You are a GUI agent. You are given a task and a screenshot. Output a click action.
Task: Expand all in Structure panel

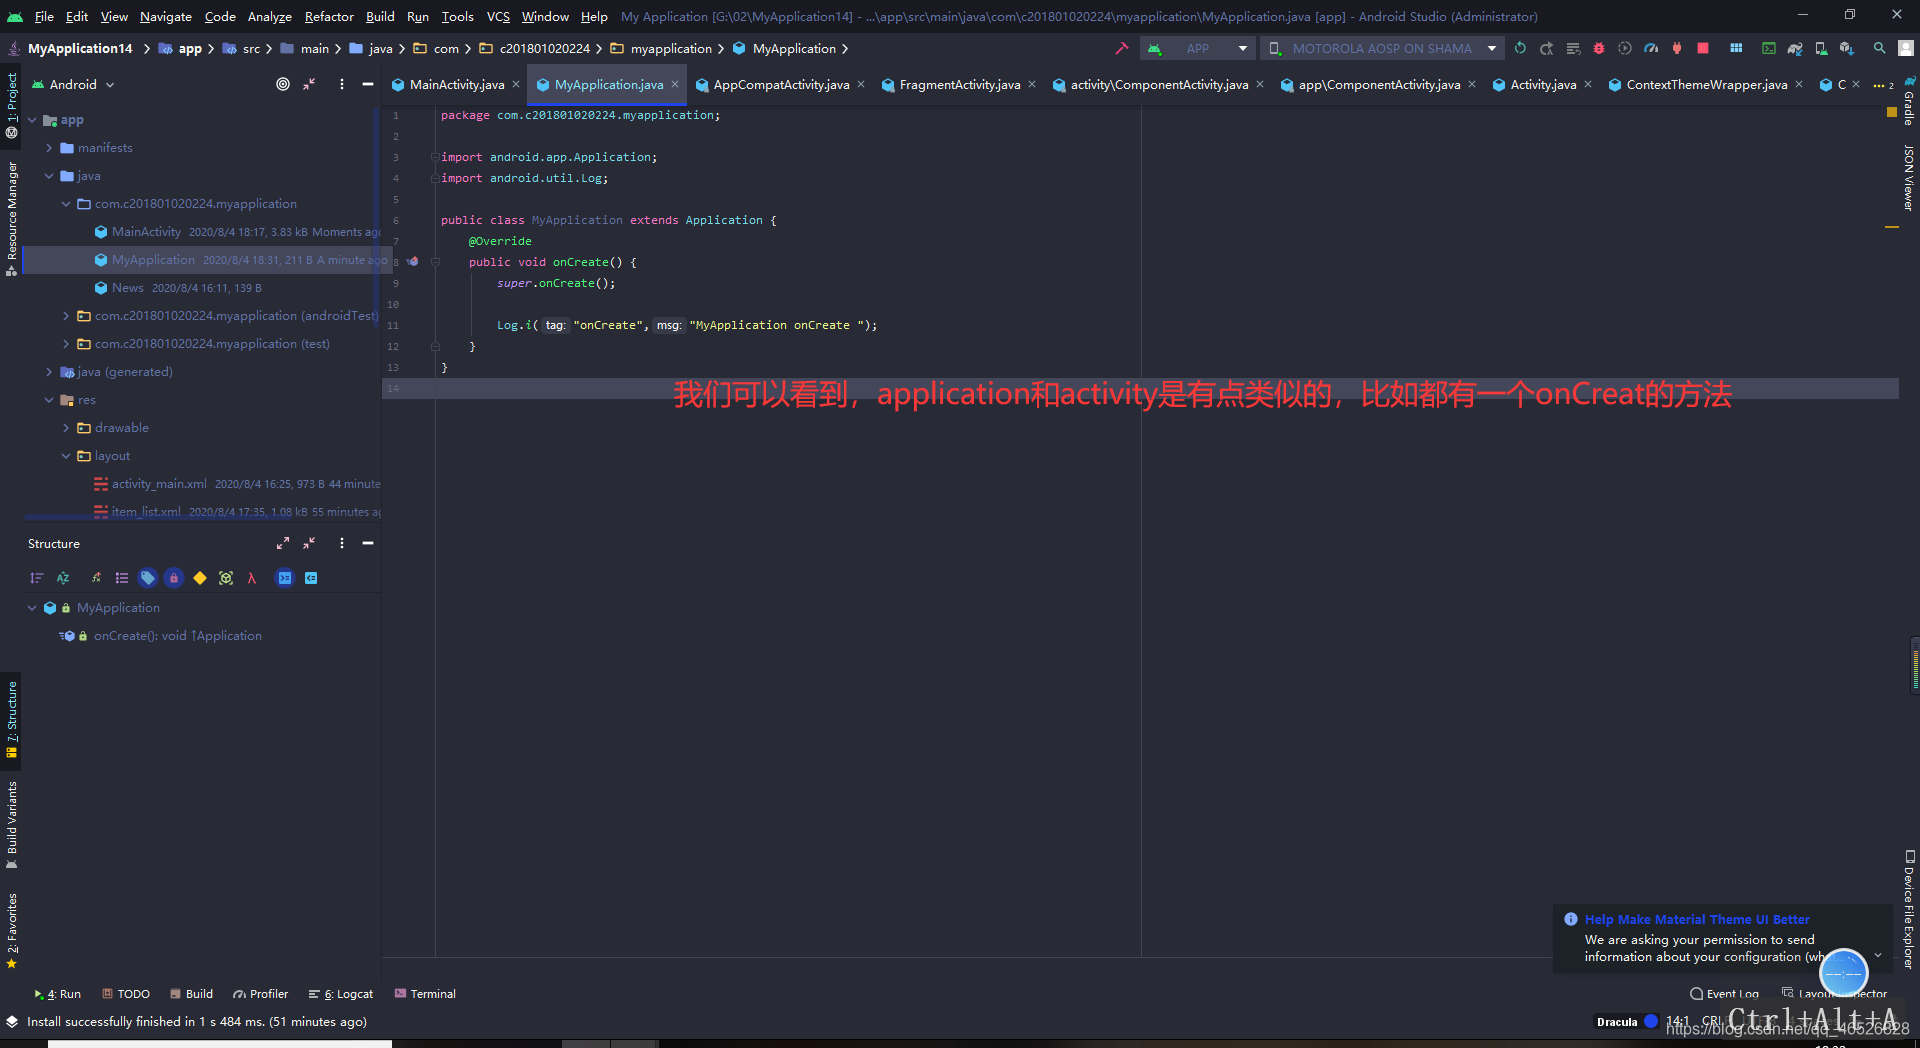click(x=283, y=543)
